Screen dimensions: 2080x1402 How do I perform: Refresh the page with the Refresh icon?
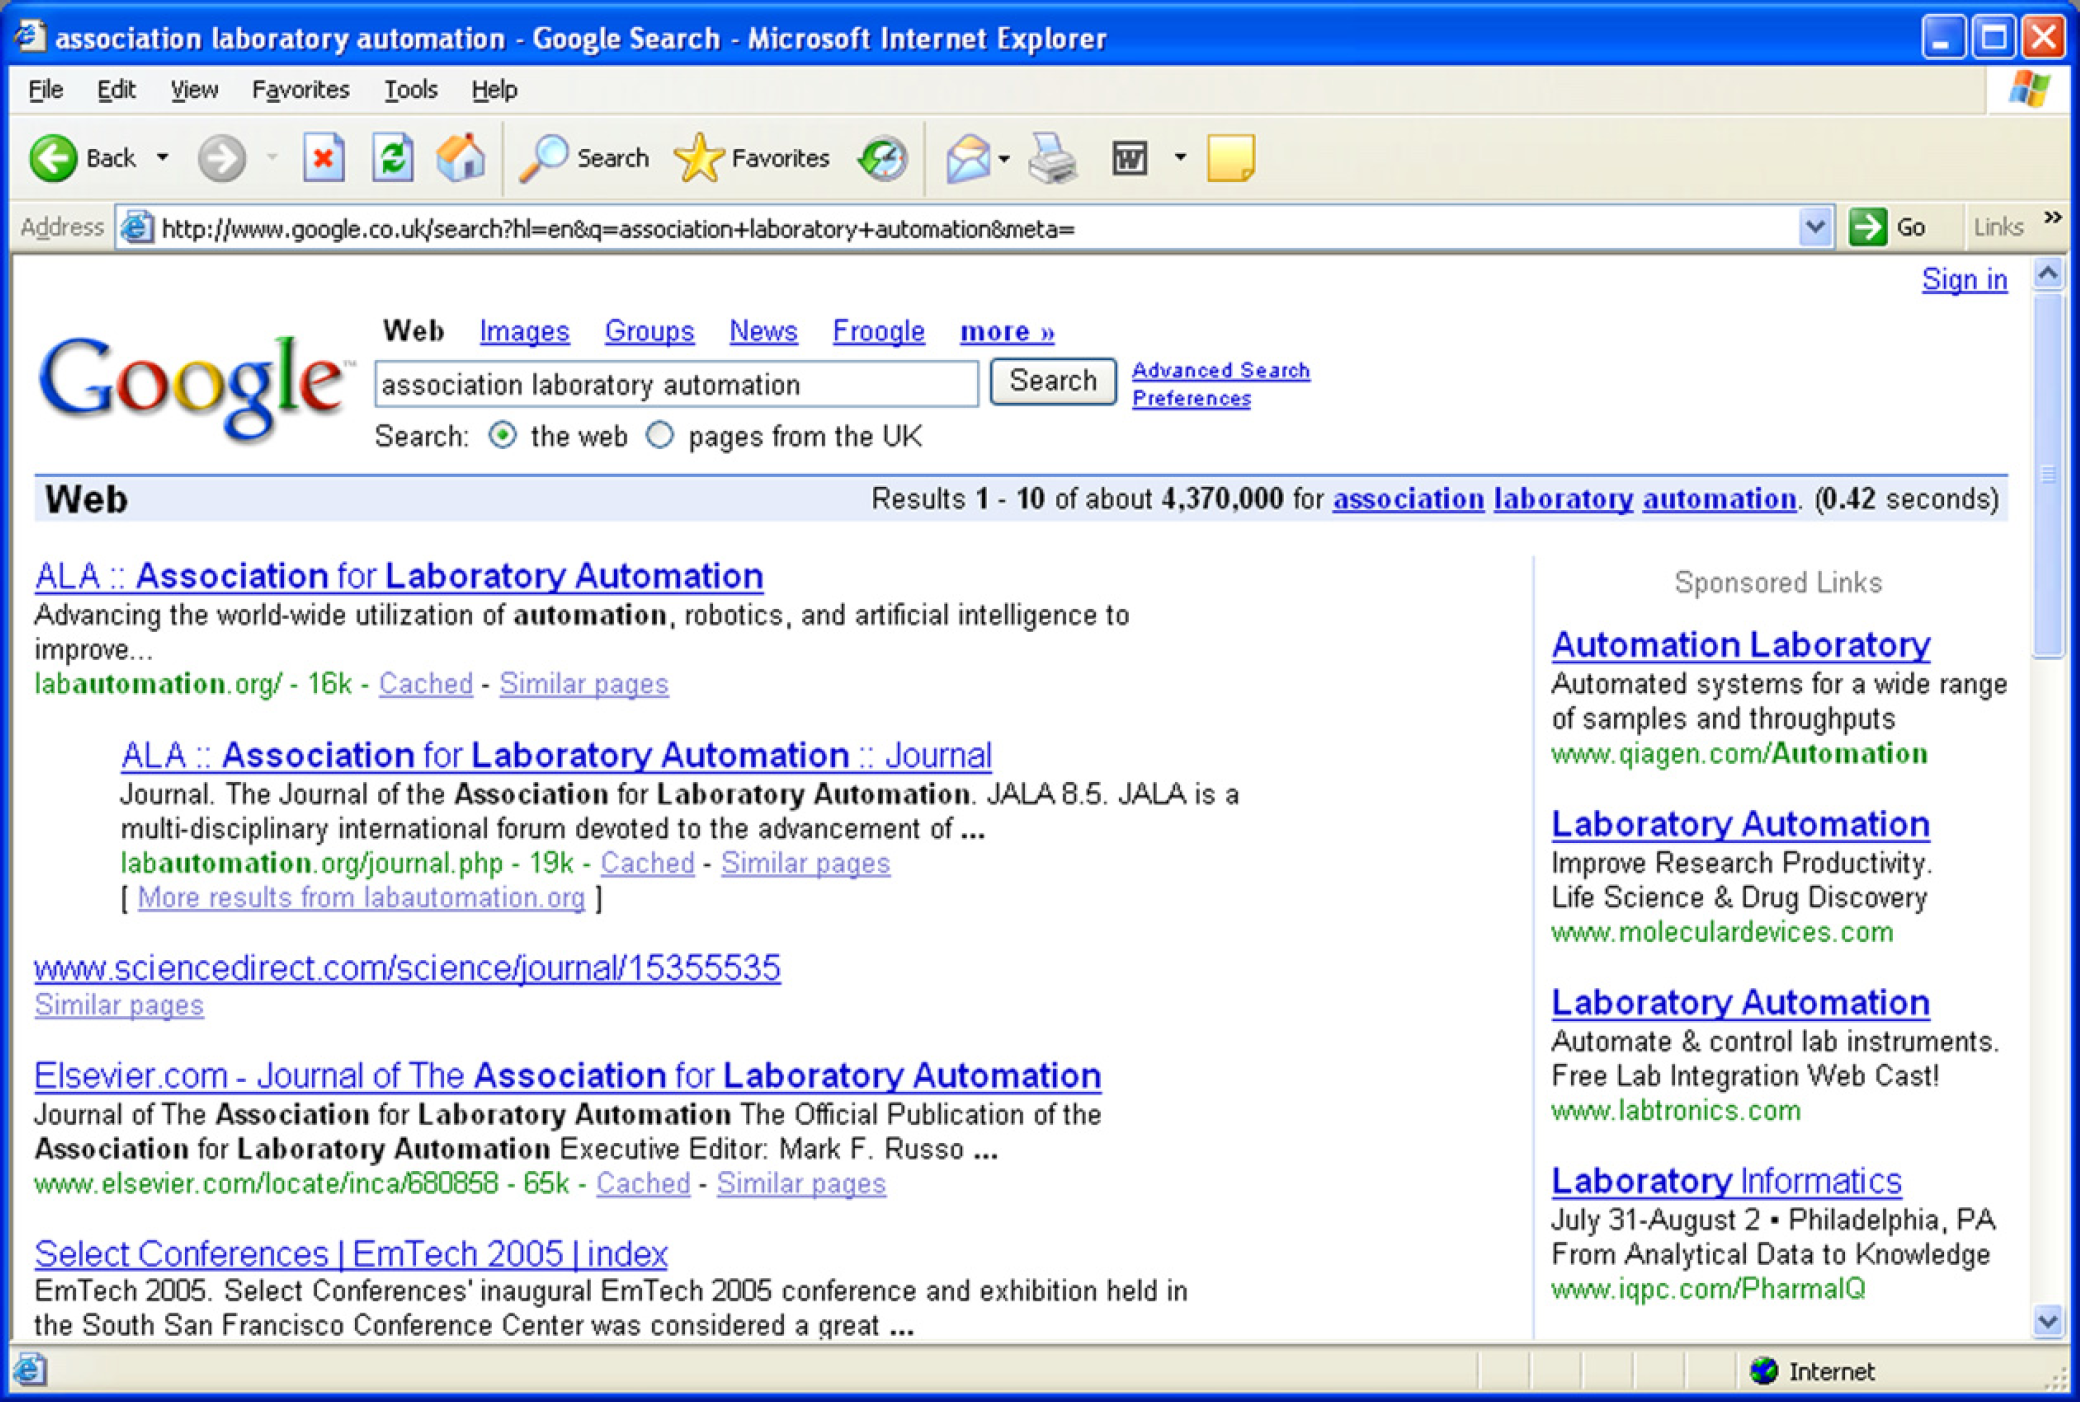pos(392,158)
